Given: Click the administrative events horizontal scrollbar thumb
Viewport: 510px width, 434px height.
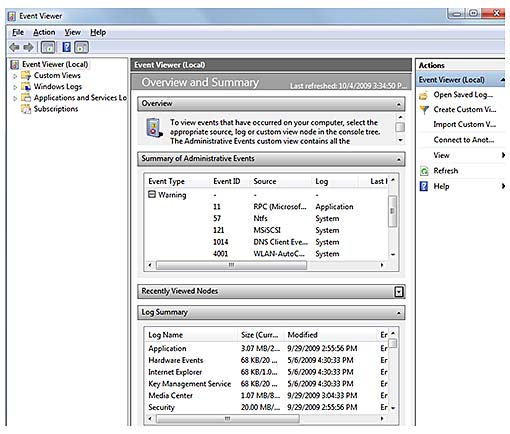Looking at the screenshot, I should [x=231, y=265].
